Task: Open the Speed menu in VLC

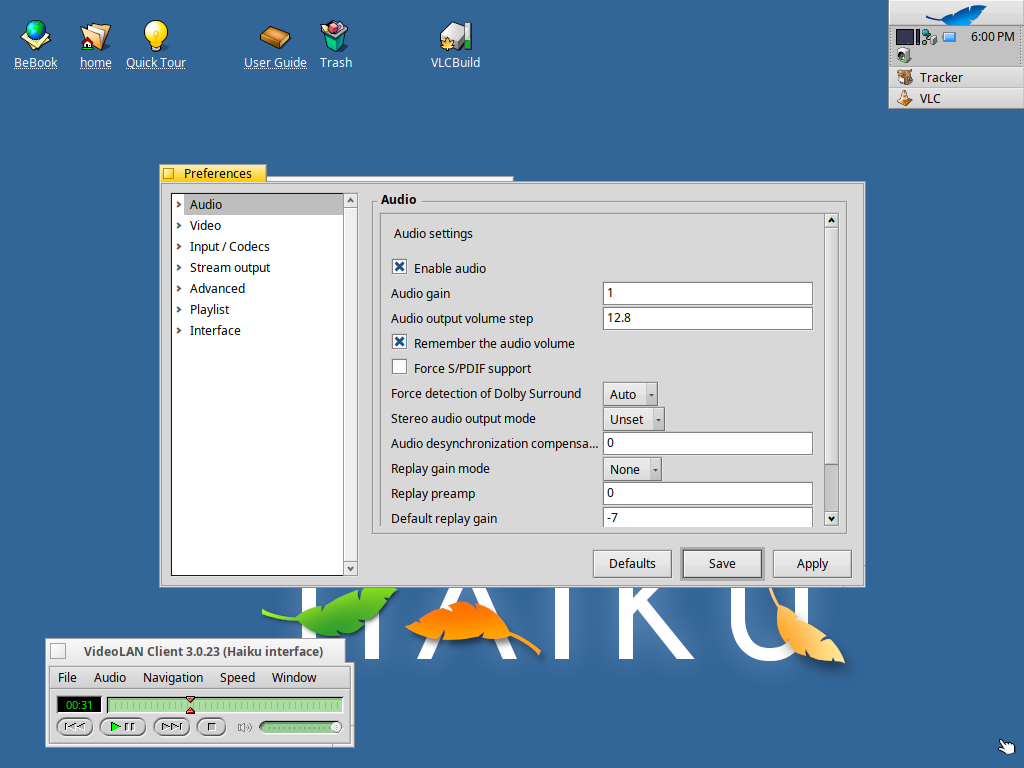Action: (x=237, y=677)
